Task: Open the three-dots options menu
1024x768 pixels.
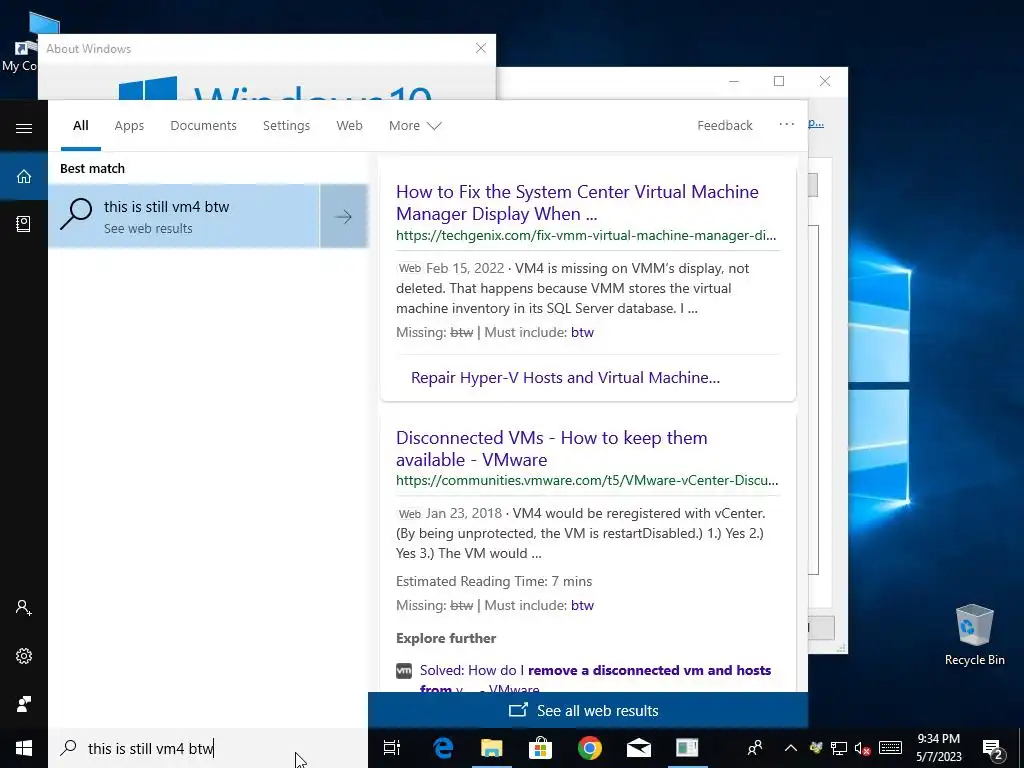Action: pos(786,124)
